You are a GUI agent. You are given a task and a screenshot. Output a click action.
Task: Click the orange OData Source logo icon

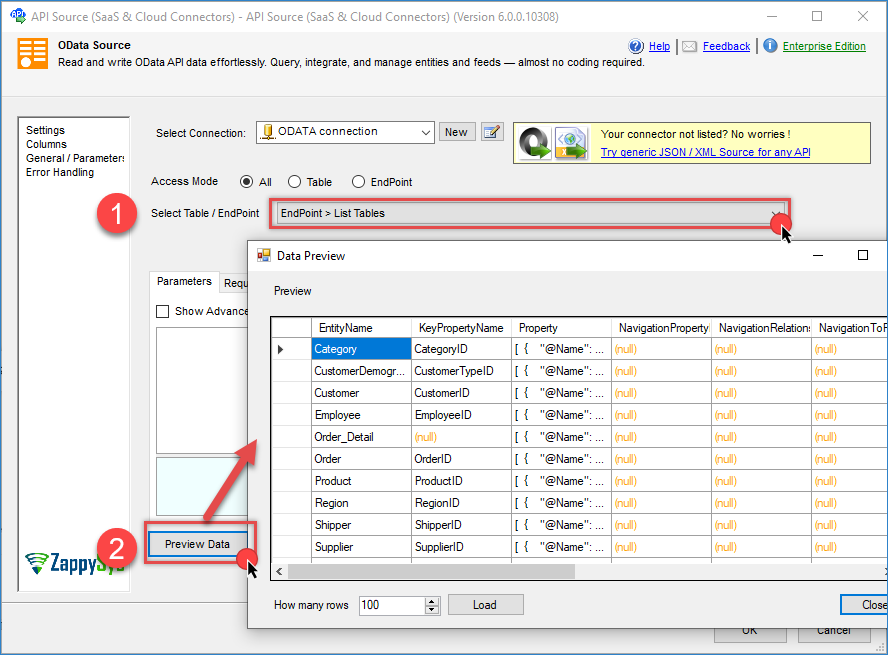click(x=32, y=53)
